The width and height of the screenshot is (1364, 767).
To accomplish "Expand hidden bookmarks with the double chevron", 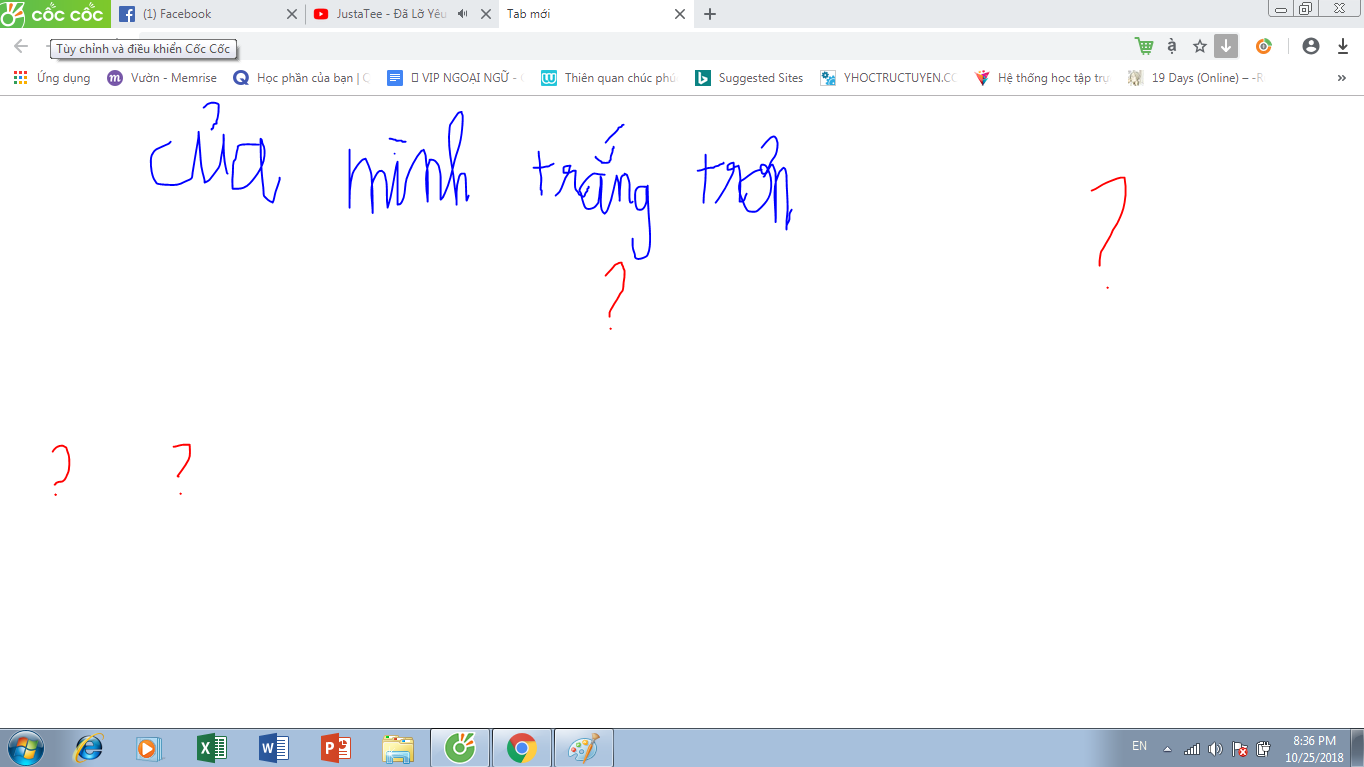I will tap(1342, 78).
